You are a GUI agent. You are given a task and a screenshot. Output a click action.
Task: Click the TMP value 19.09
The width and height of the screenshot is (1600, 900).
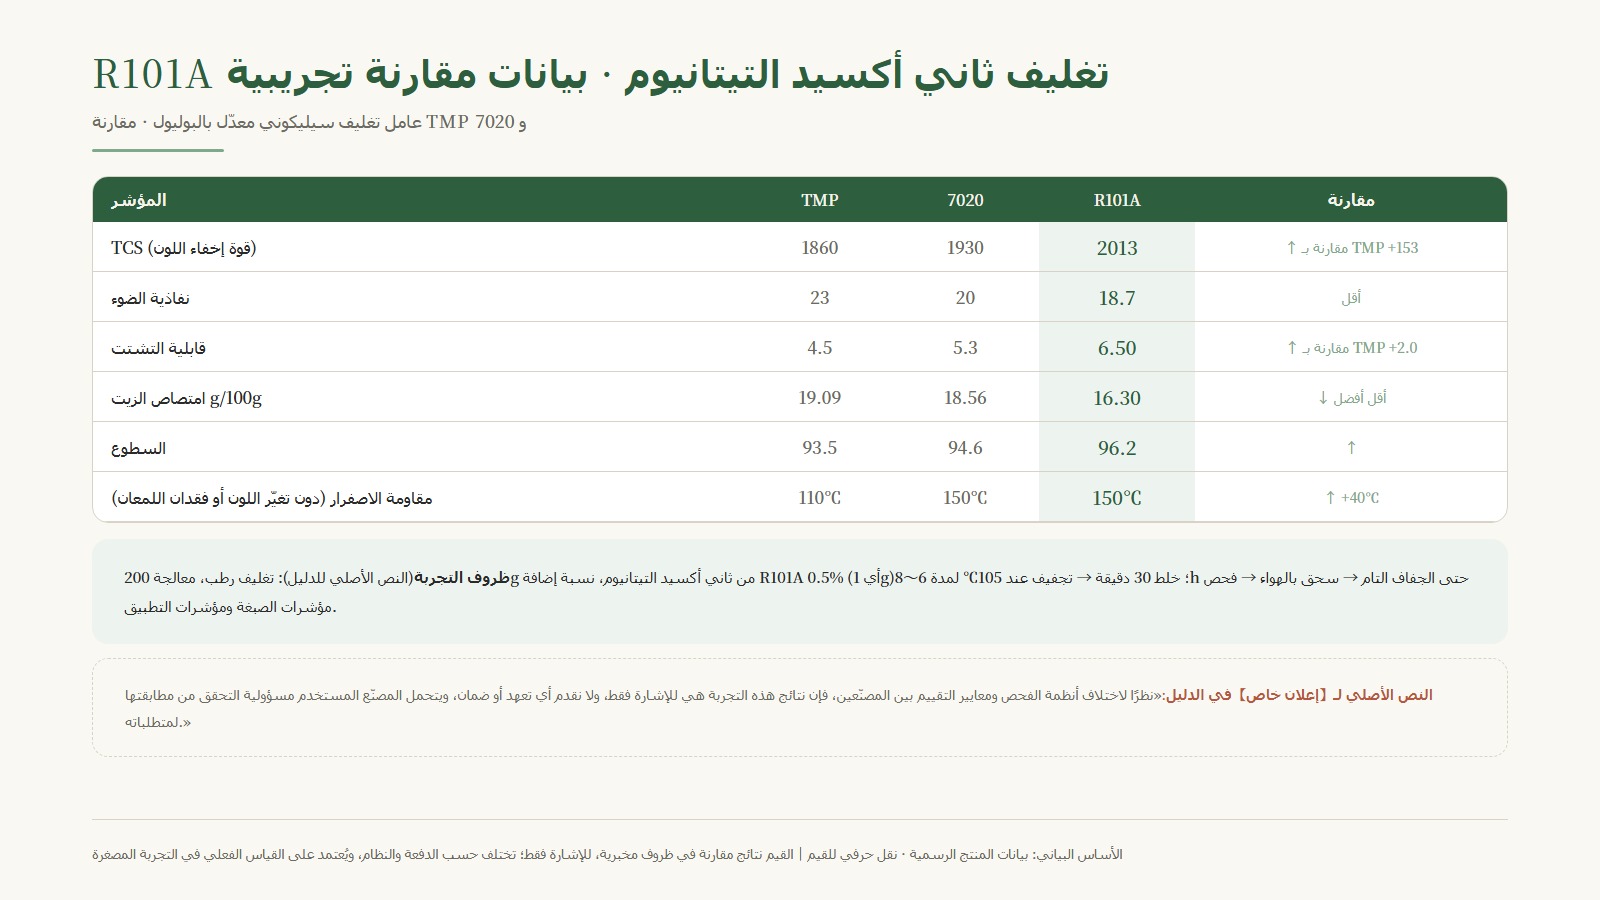pos(819,398)
